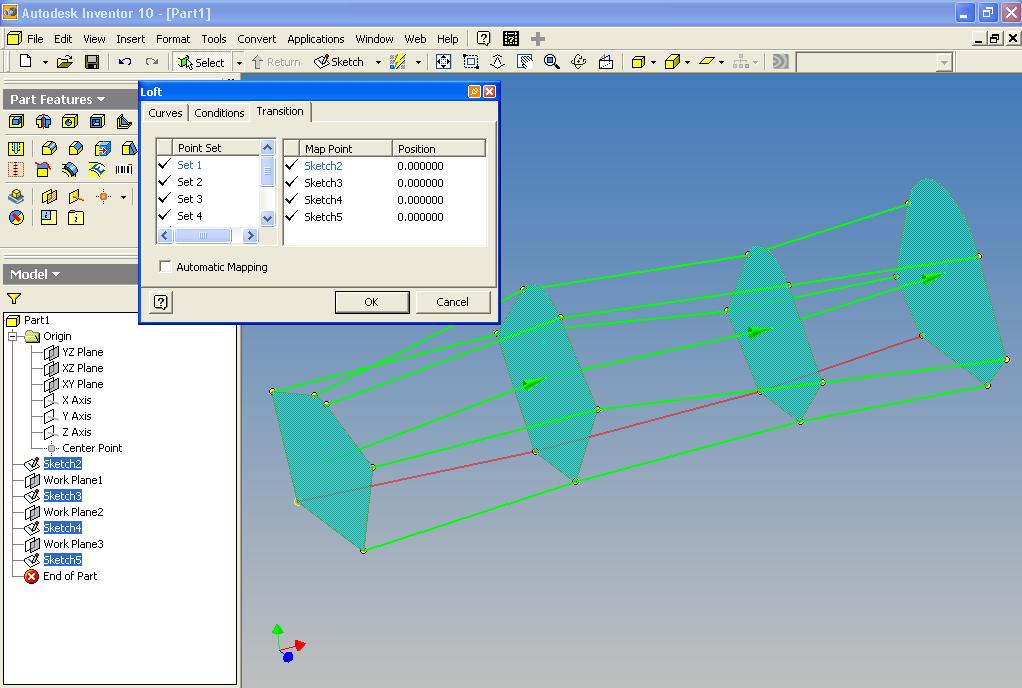Image resolution: width=1022 pixels, height=688 pixels.
Task: Open the work point dropdown arrow
Action: (123, 197)
